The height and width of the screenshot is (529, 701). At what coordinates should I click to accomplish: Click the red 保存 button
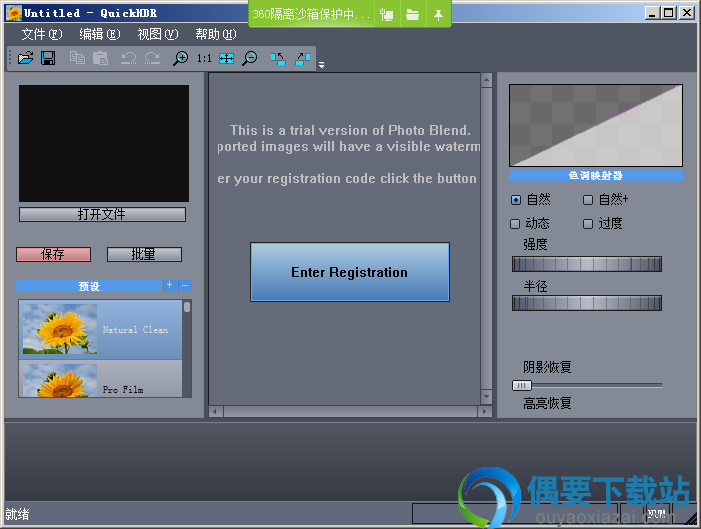click(x=53, y=254)
